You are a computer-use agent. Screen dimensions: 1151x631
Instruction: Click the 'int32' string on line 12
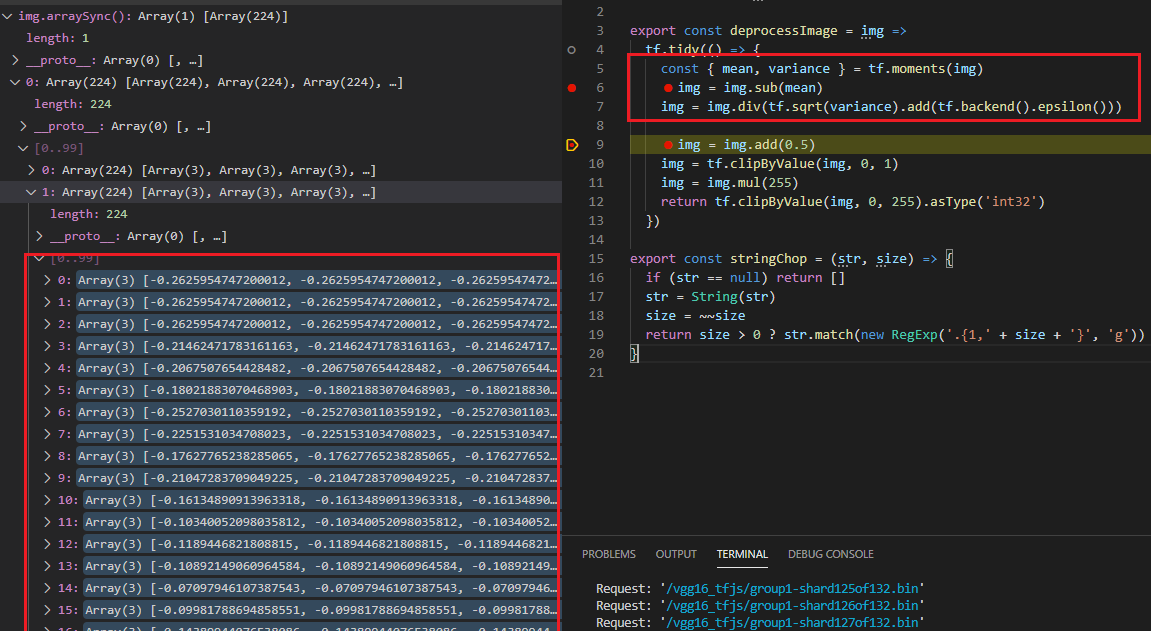(1012, 202)
